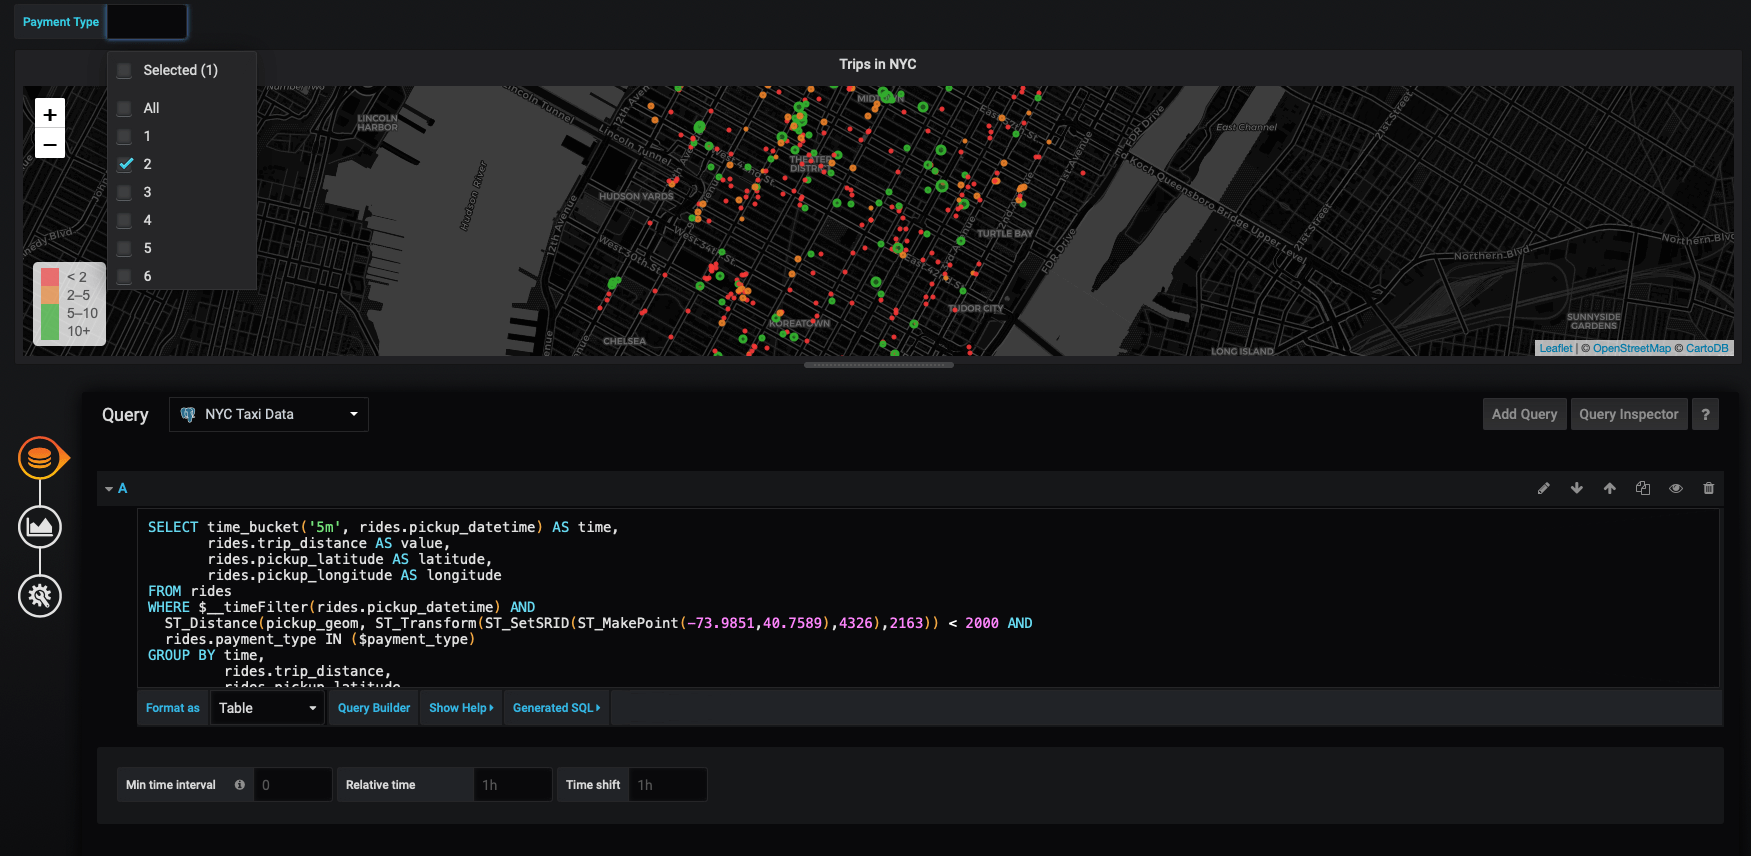Click the Payment Type label
Screen dimensions: 1751x856
point(61,22)
